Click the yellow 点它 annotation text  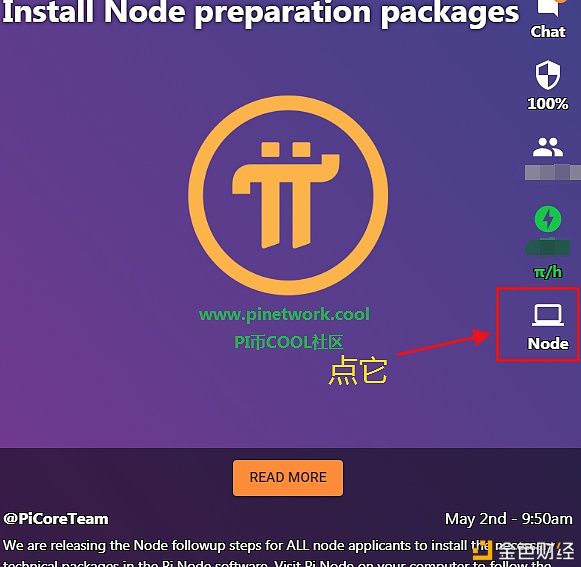coord(358,370)
